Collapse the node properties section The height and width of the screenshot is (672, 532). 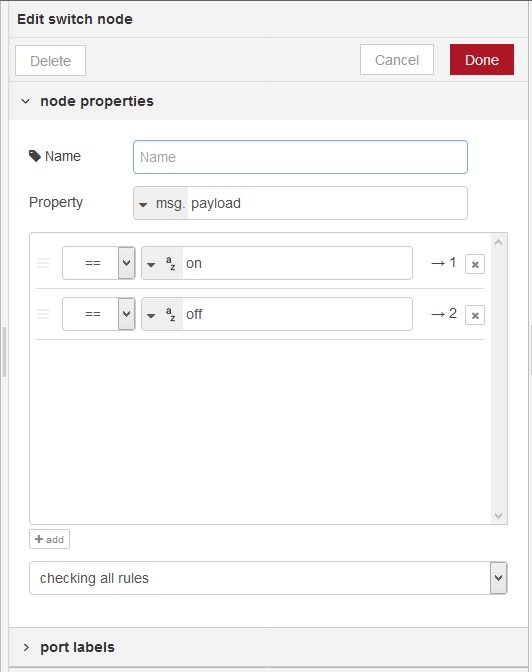pyautogui.click(x=26, y=101)
